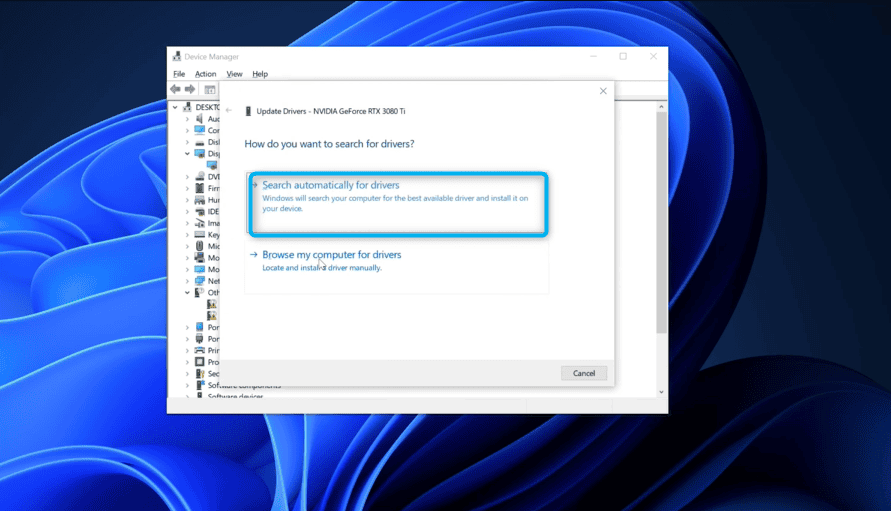Select the Mice mouse-shaped category icon
The image size is (891, 511).
tap(199, 246)
